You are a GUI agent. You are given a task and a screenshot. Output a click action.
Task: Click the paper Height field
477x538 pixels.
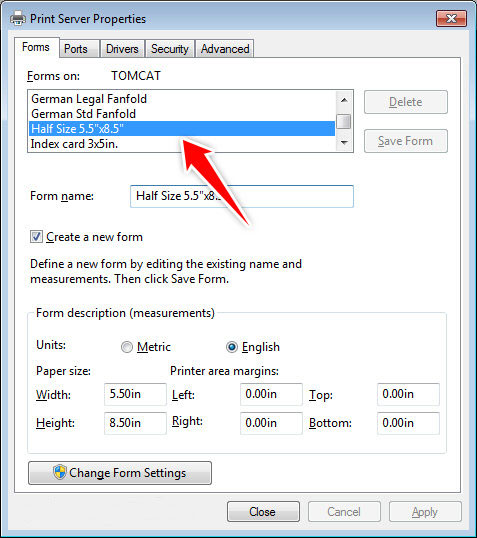click(x=135, y=423)
